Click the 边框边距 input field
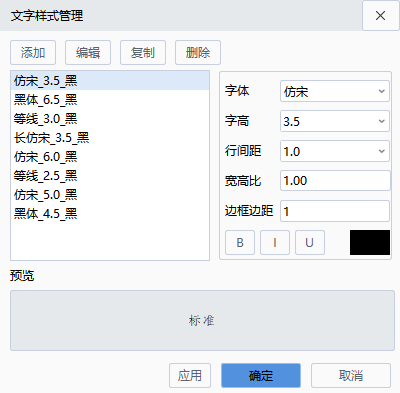 click(335, 211)
